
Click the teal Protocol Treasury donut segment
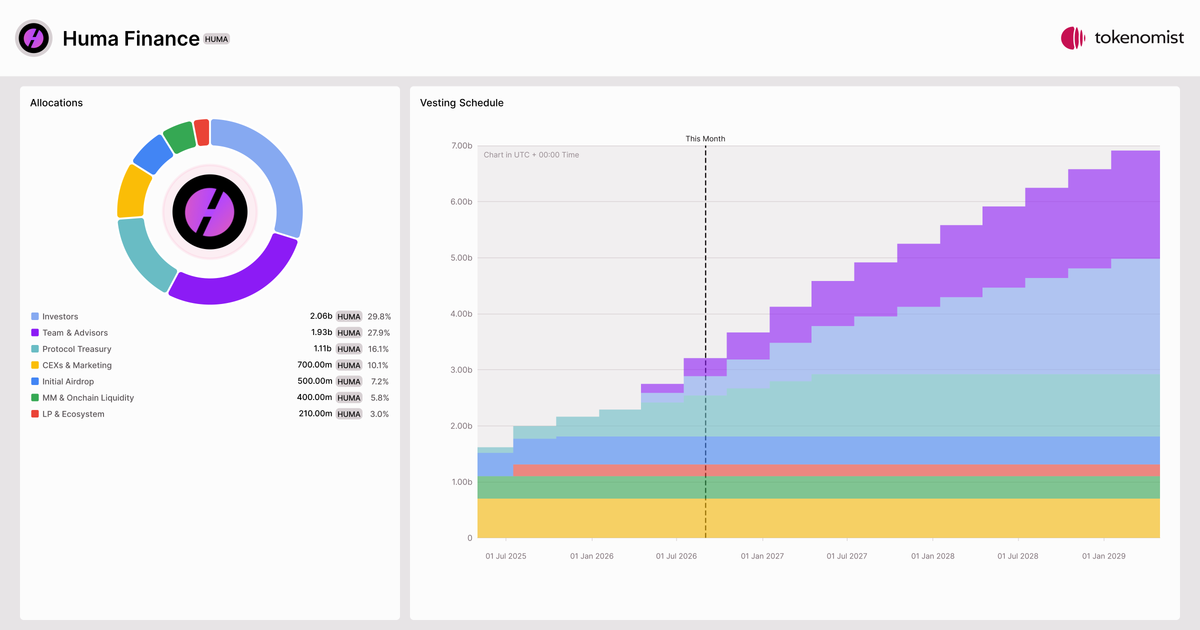pos(142,257)
